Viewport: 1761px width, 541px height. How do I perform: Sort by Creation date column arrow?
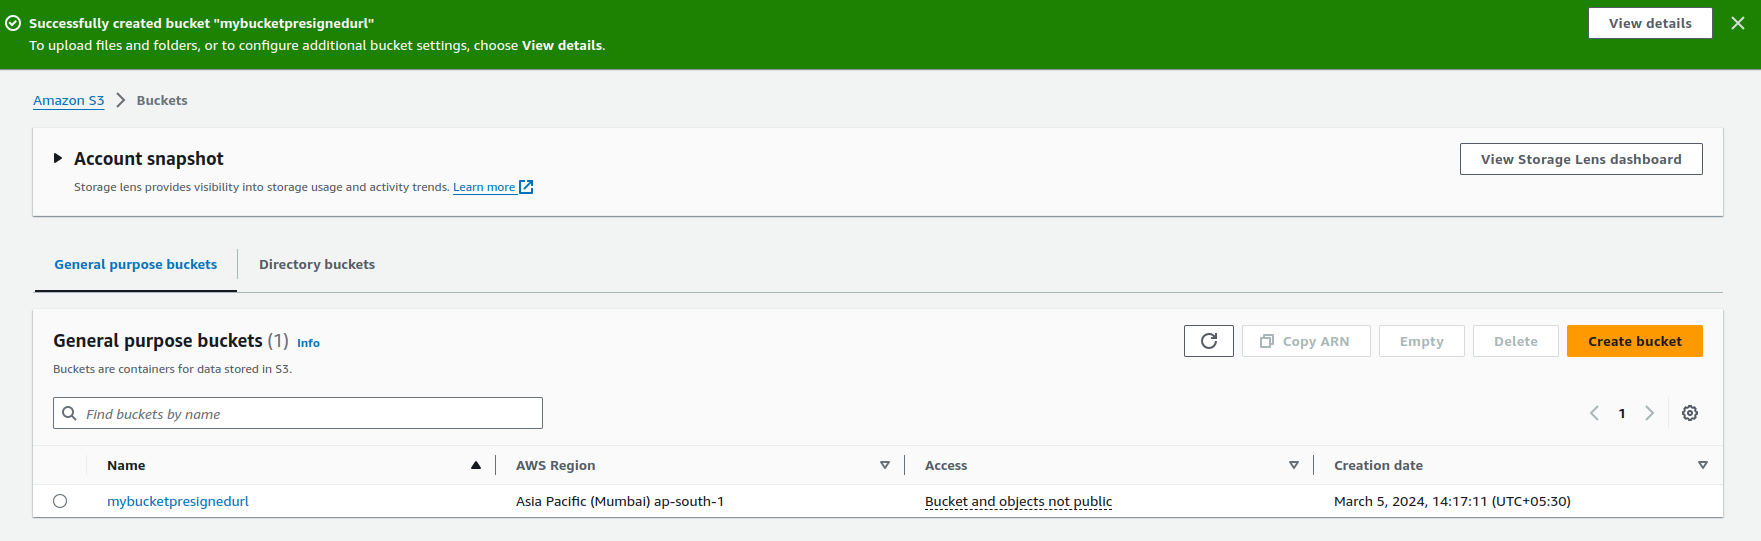tap(1702, 465)
